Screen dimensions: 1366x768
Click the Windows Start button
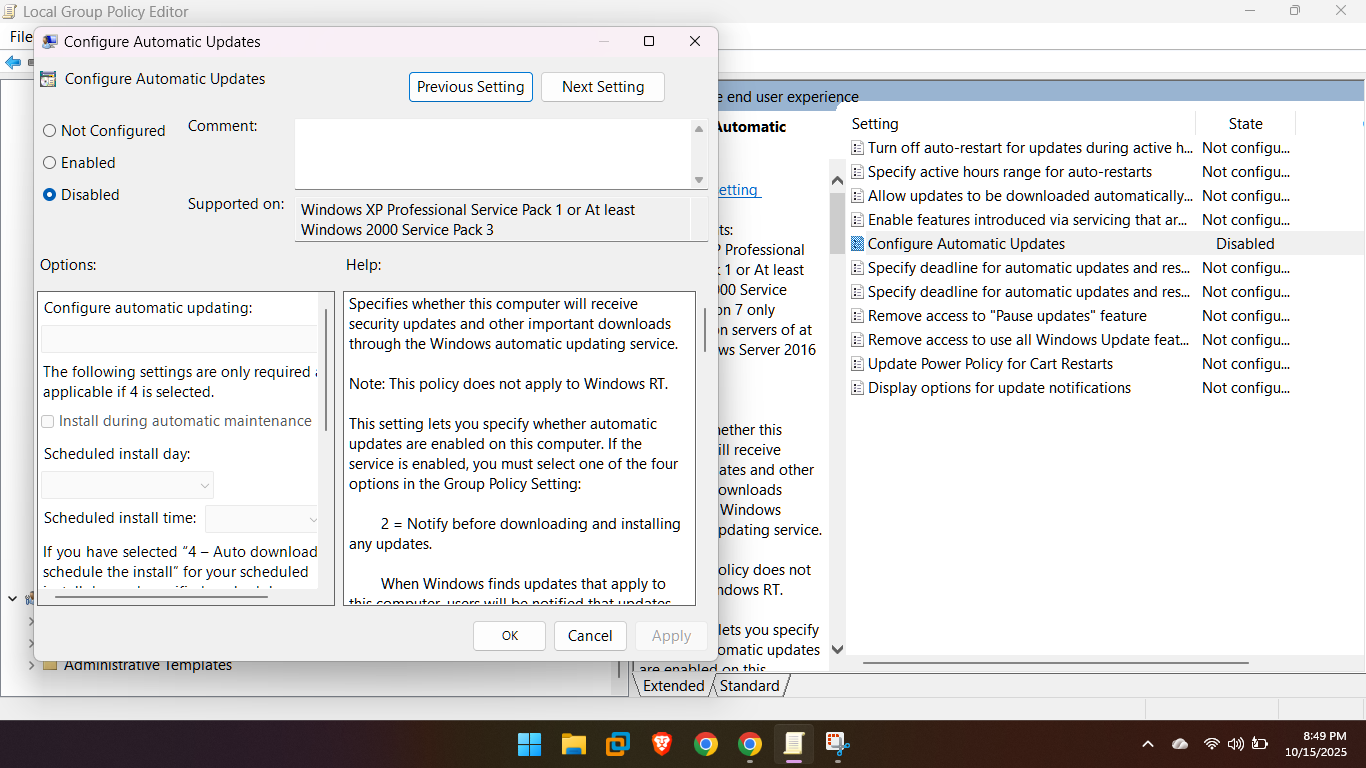coord(529,744)
